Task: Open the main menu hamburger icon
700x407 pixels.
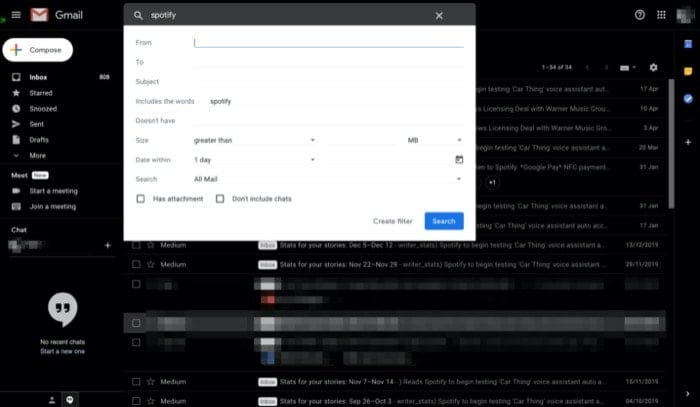Action: tap(16, 15)
